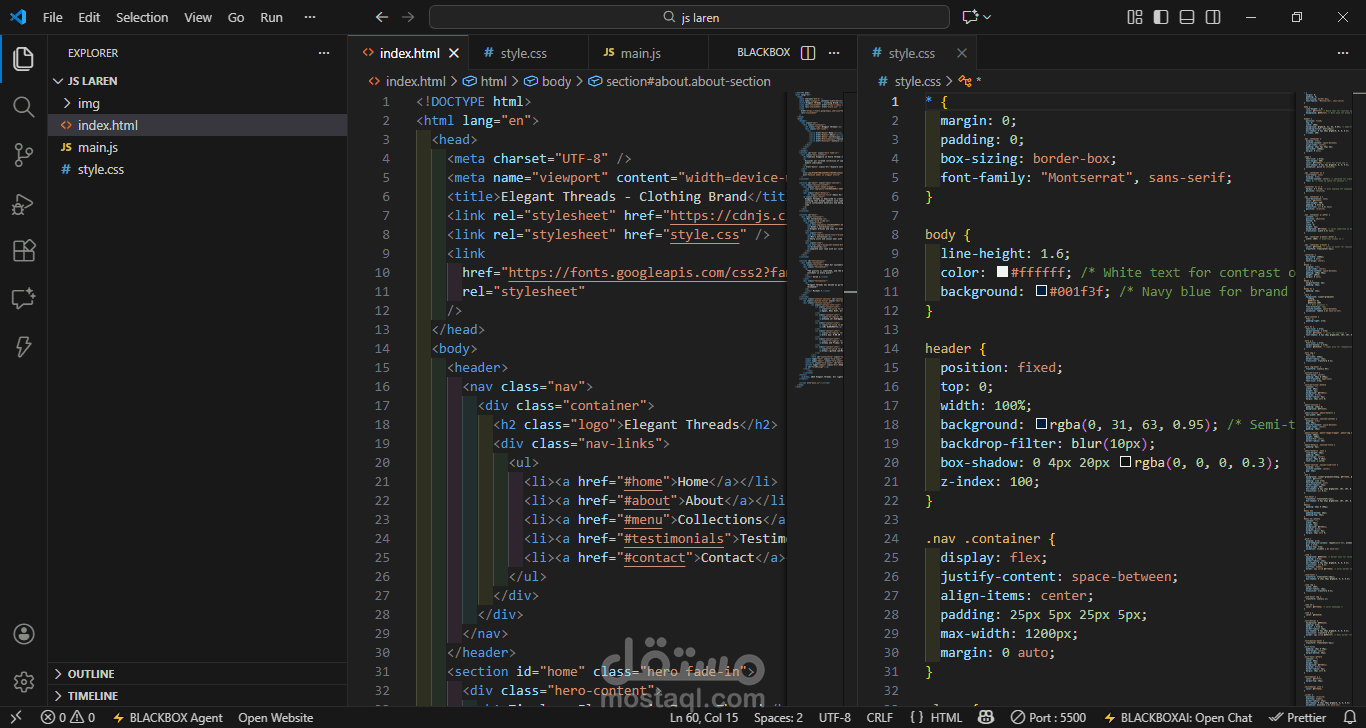Toggle primary side bar layout button
Image resolution: width=1366 pixels, height=728 pixels.
(x=1161, y=17)
